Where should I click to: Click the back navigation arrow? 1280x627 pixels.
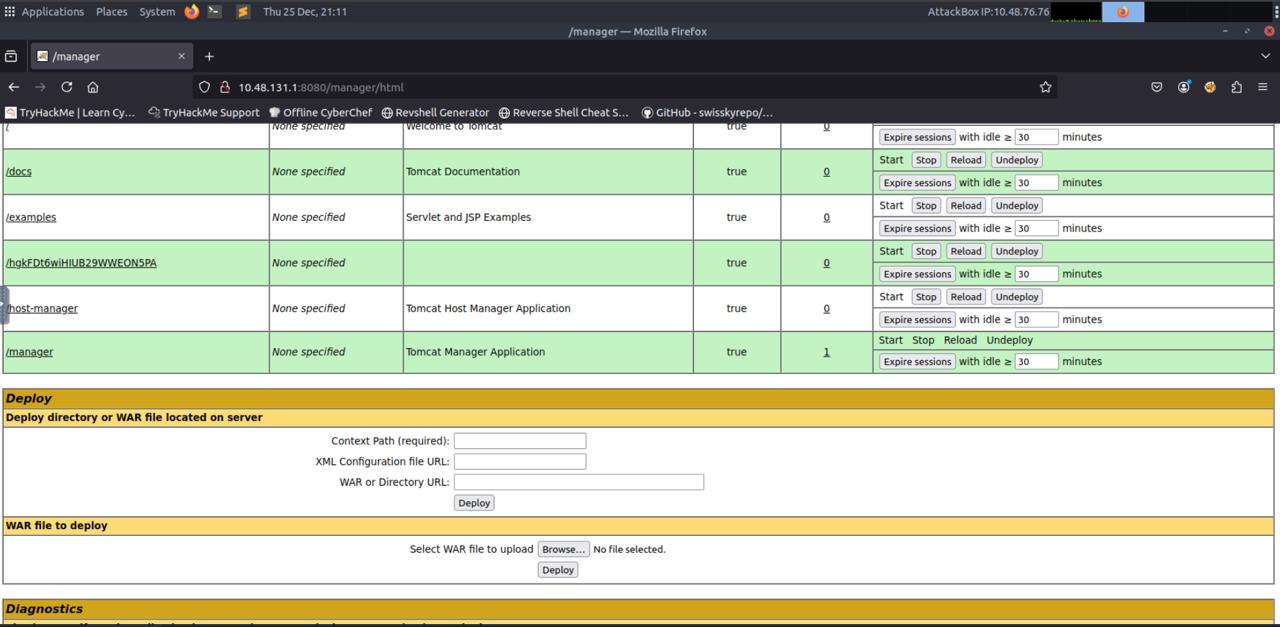14,87
